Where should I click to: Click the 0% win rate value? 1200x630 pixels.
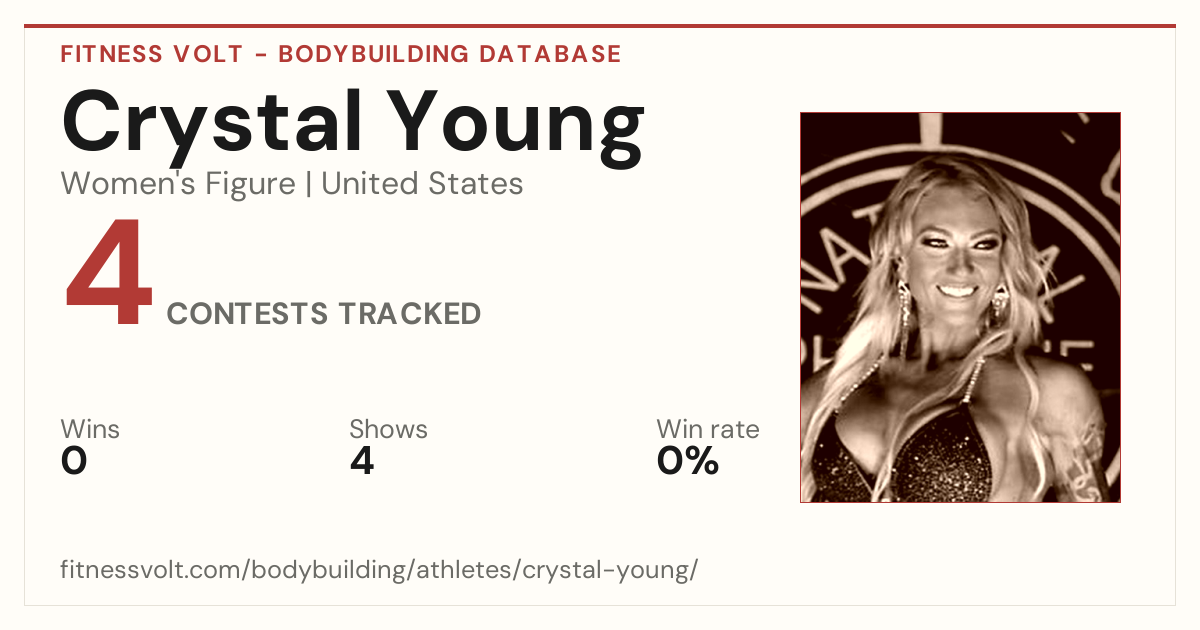click(688, 461)
